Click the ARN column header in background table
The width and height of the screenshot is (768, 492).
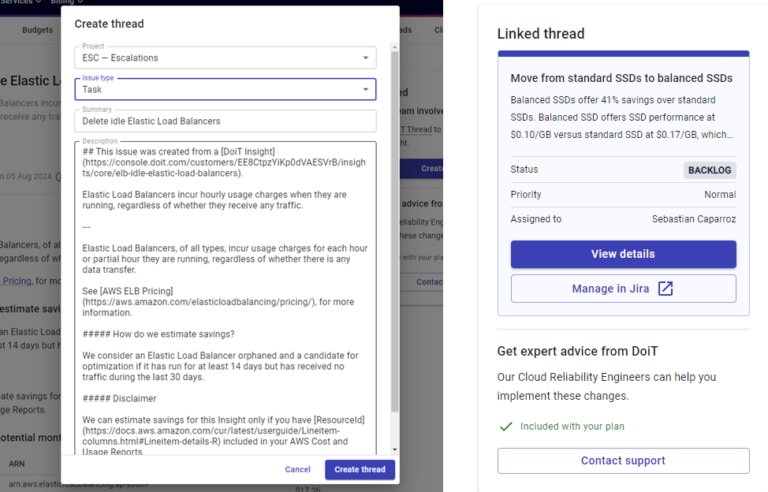tap(17, 464)
